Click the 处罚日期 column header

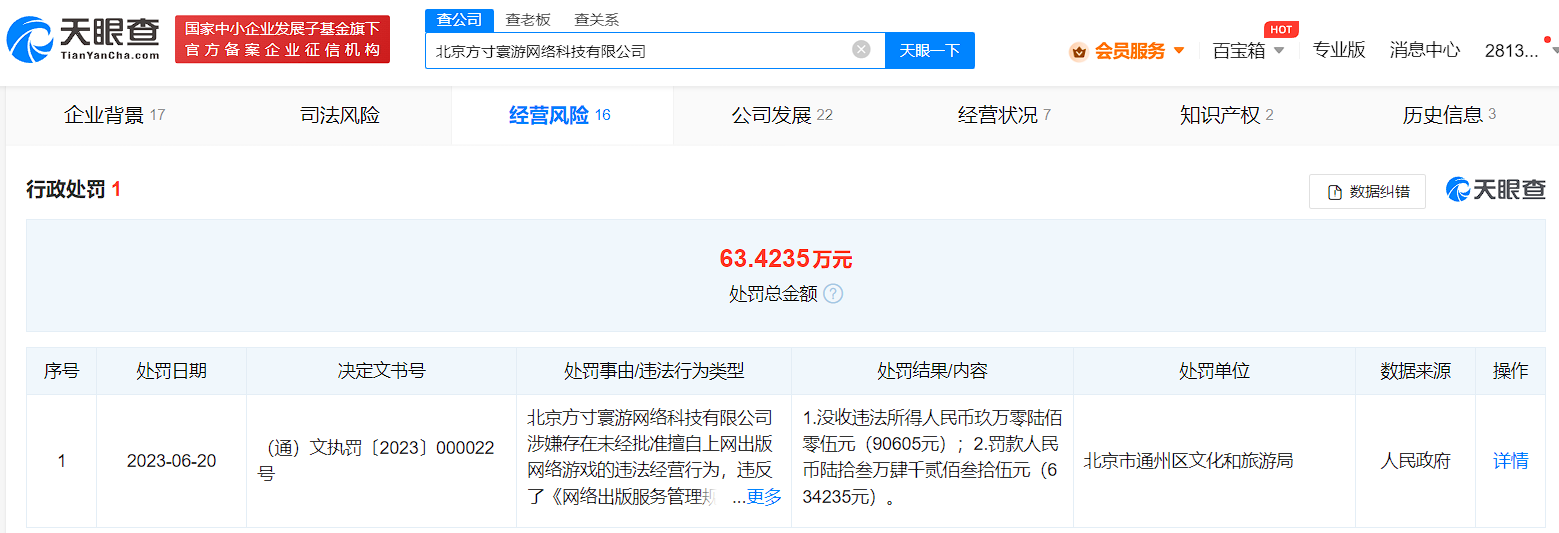(x=172, y=371)
